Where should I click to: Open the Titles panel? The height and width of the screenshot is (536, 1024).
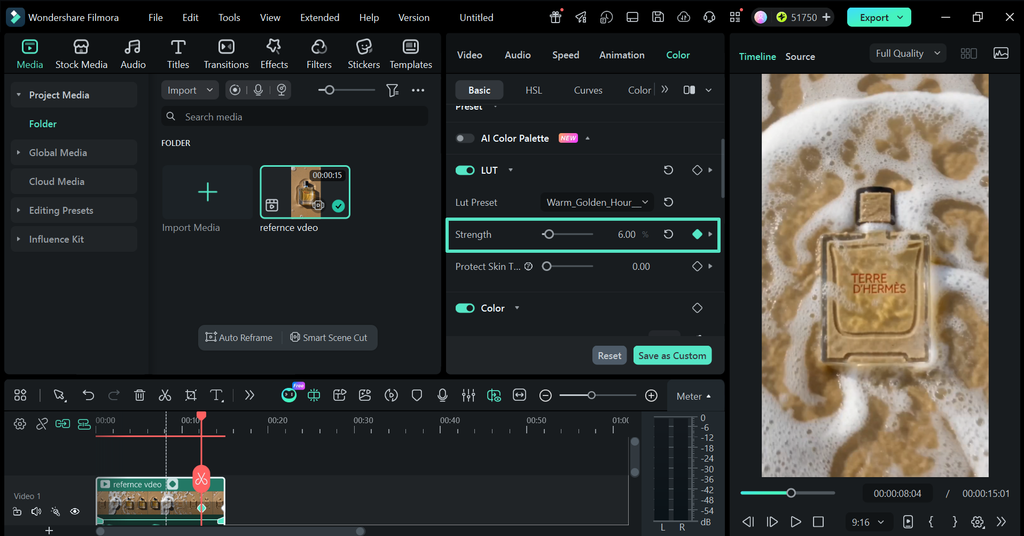click(x=178, y=54)
